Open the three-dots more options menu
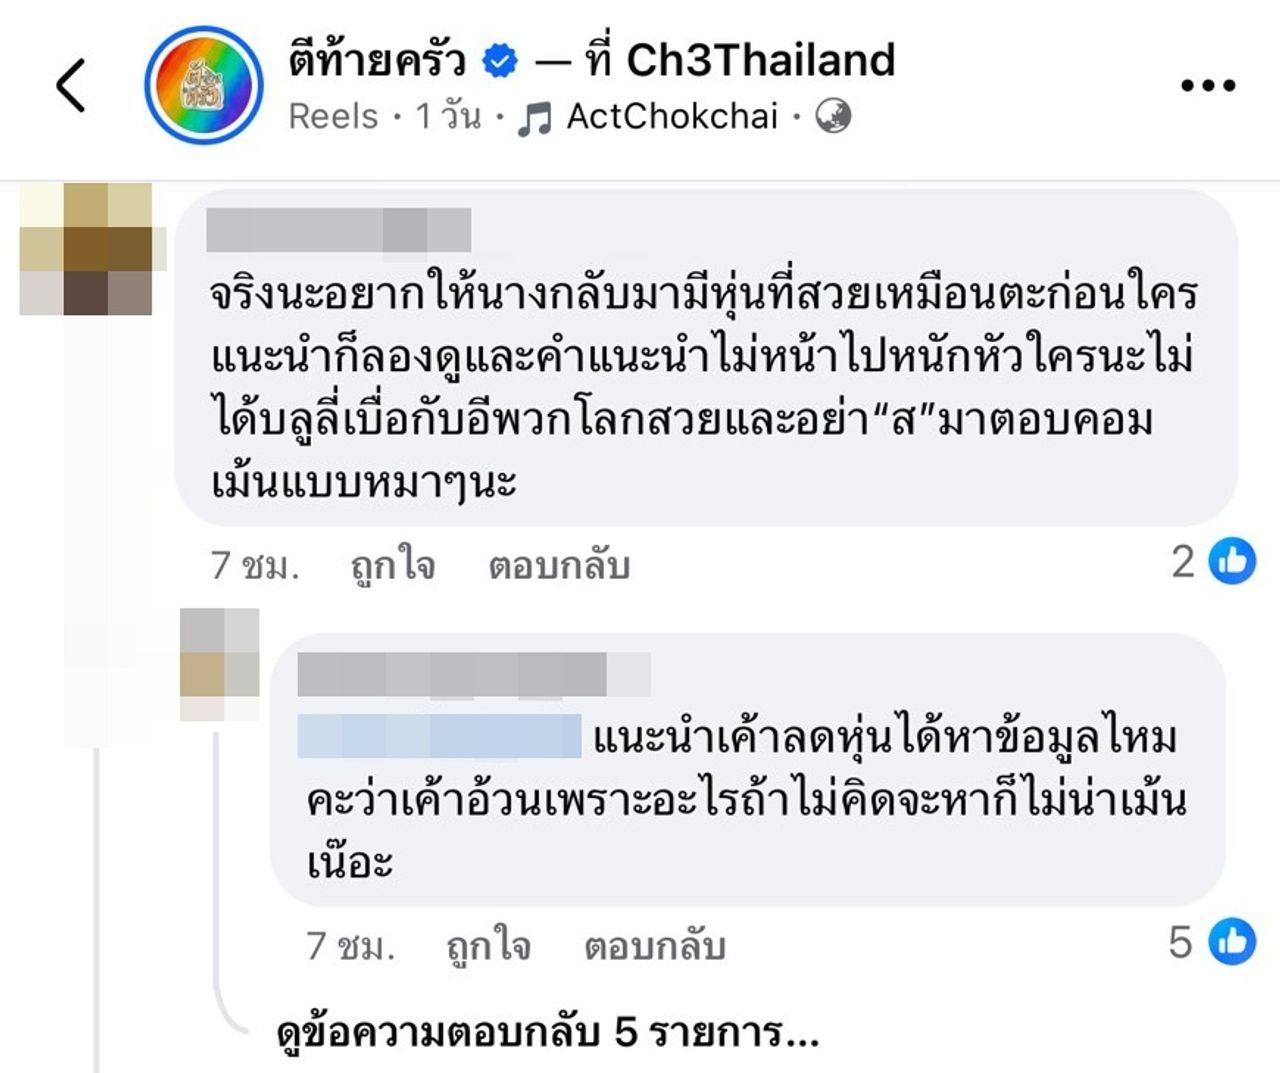The height and width of the screenshot is (1073, 1280). click(1208, 86)
